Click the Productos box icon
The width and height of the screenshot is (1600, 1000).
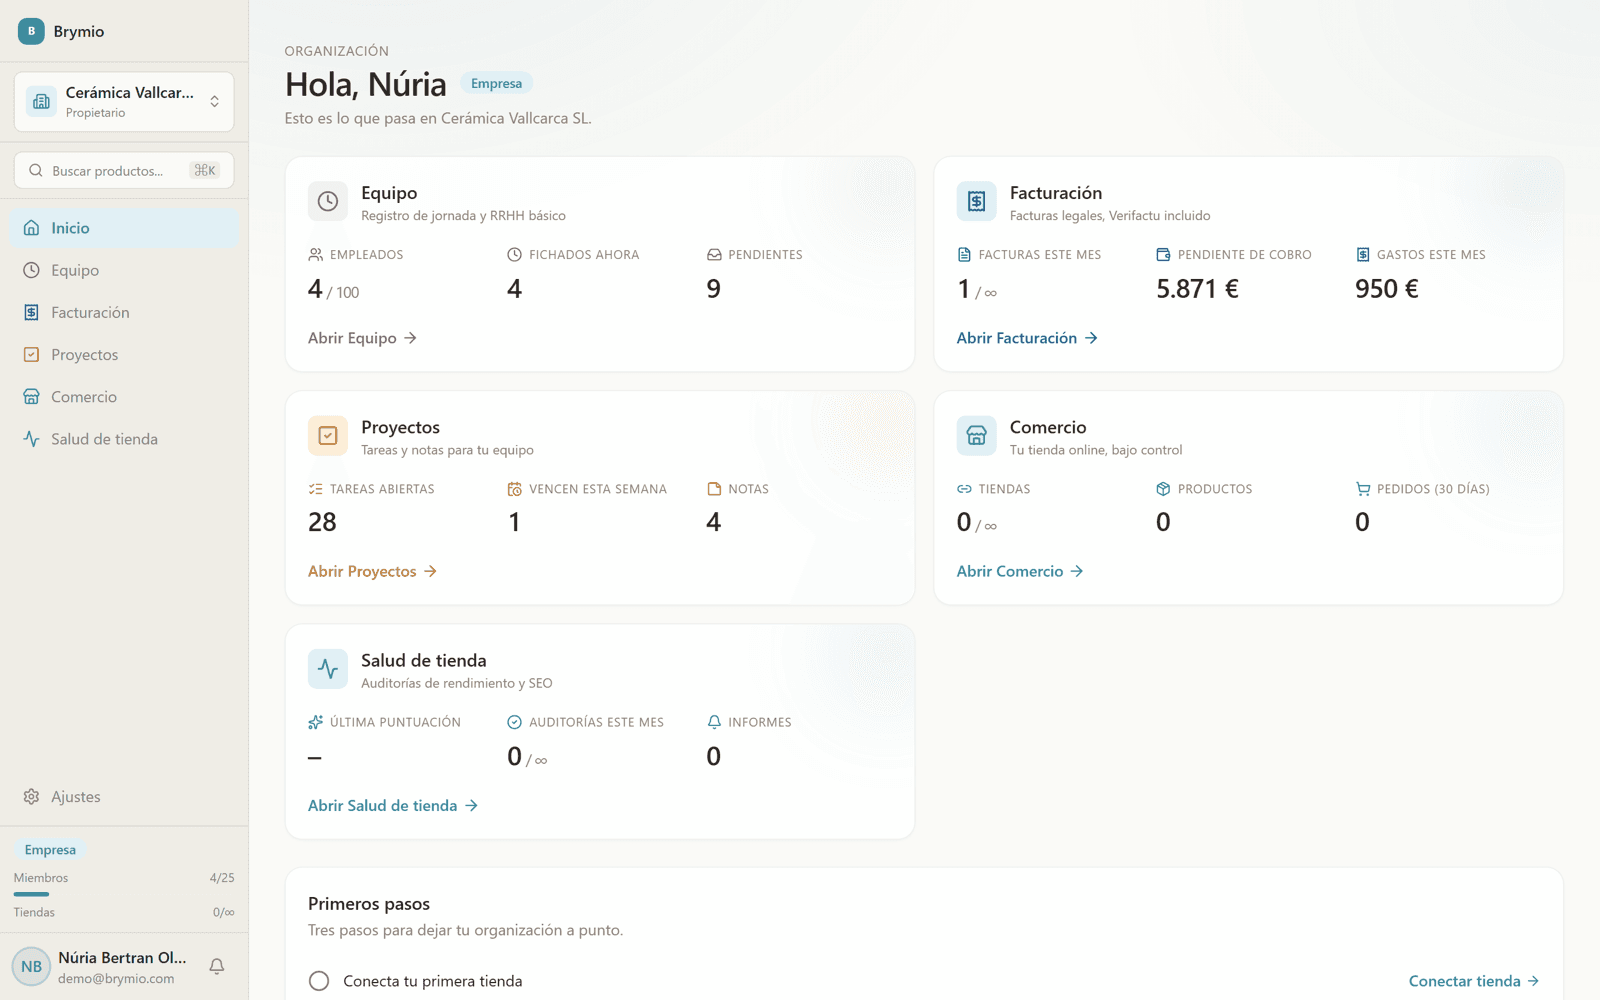click(x=1163, y=489)
